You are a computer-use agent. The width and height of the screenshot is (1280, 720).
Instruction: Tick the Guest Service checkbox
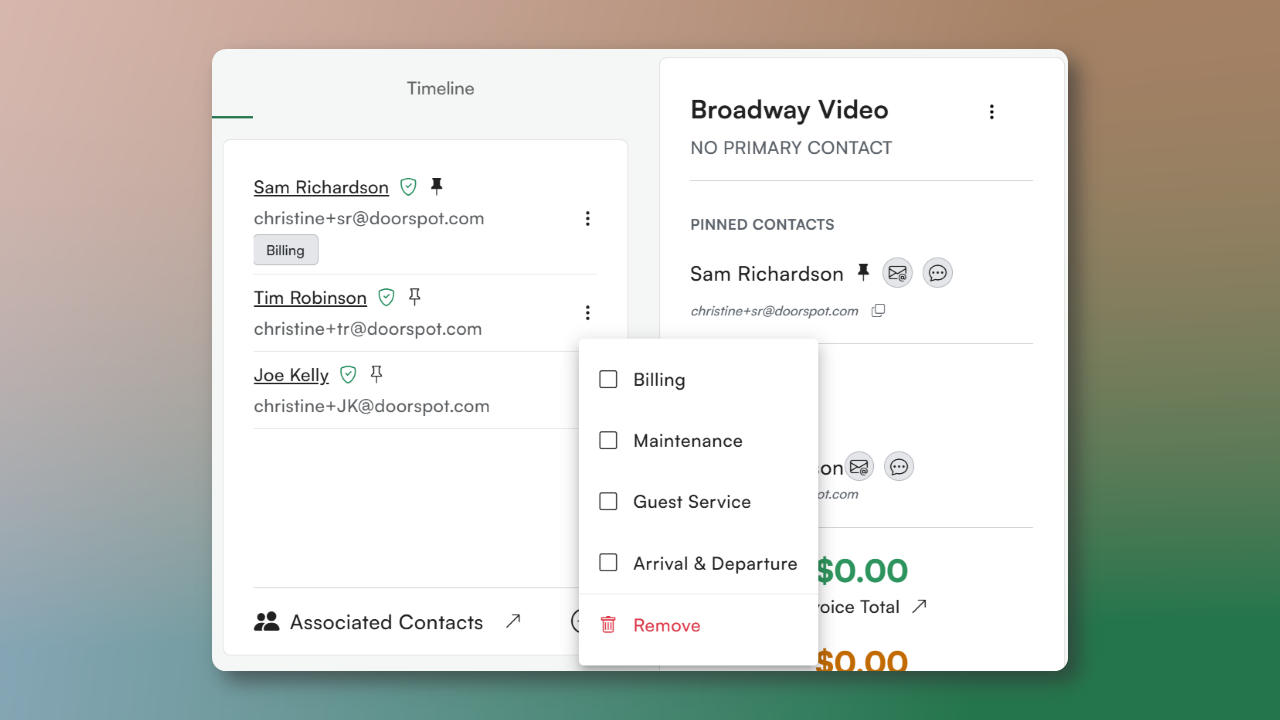point(608,502)
